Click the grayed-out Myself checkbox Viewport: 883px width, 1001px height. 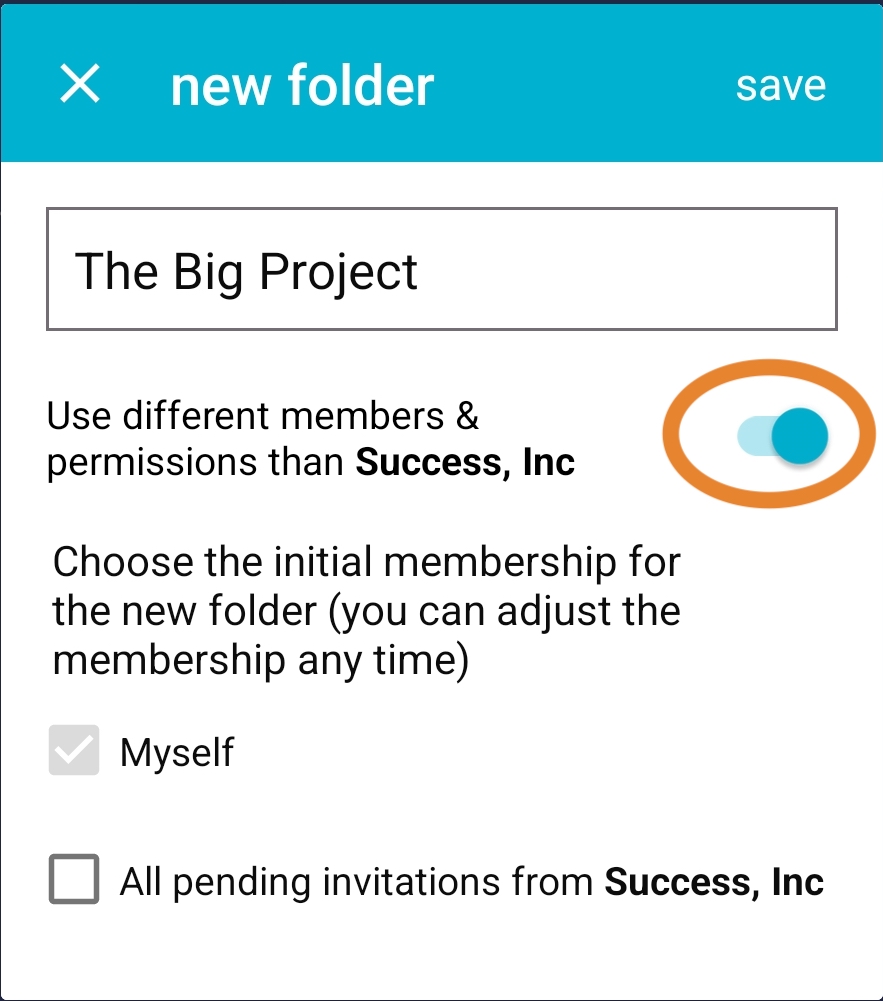click(x=74, y=750)
